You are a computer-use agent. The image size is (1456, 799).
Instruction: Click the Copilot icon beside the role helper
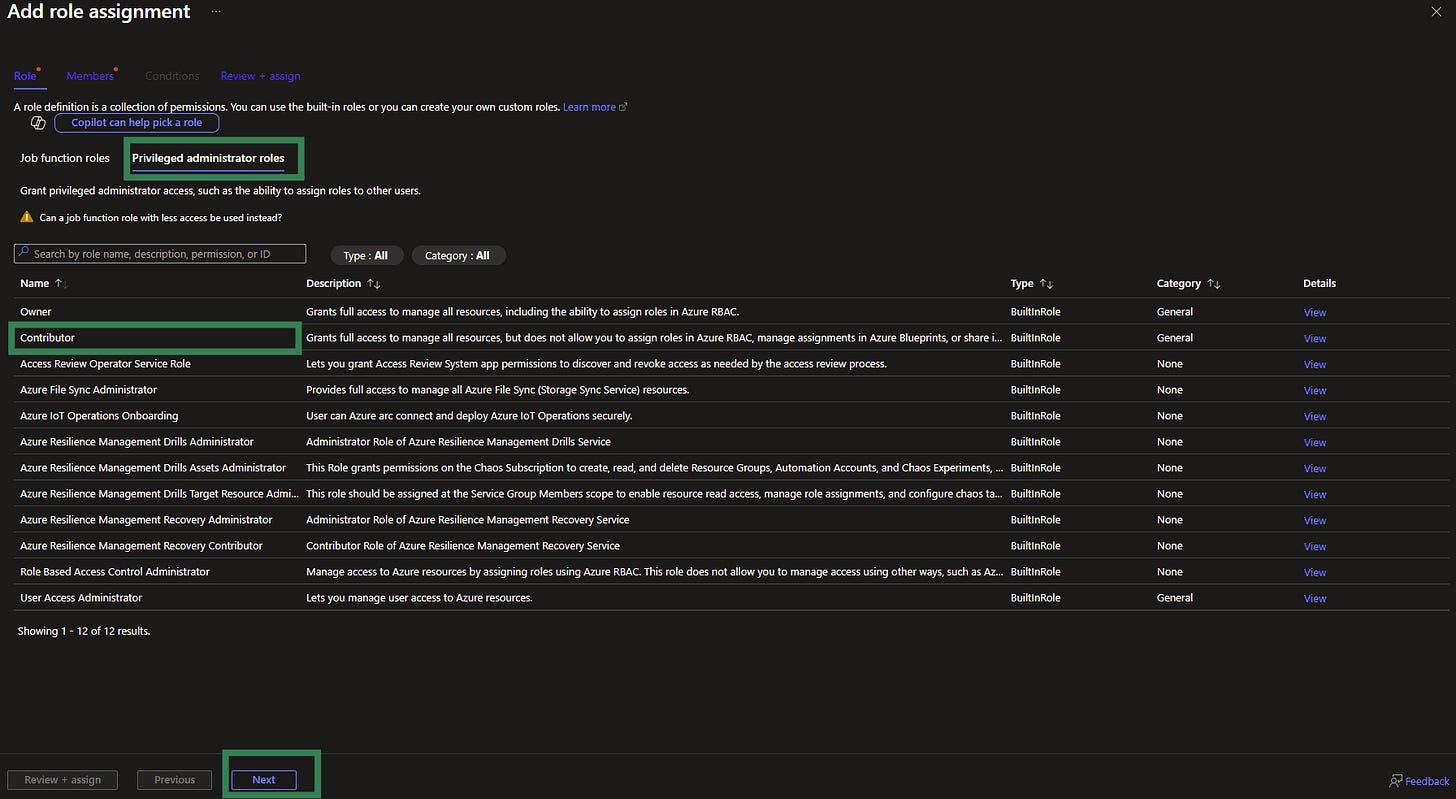pos(38,123)
